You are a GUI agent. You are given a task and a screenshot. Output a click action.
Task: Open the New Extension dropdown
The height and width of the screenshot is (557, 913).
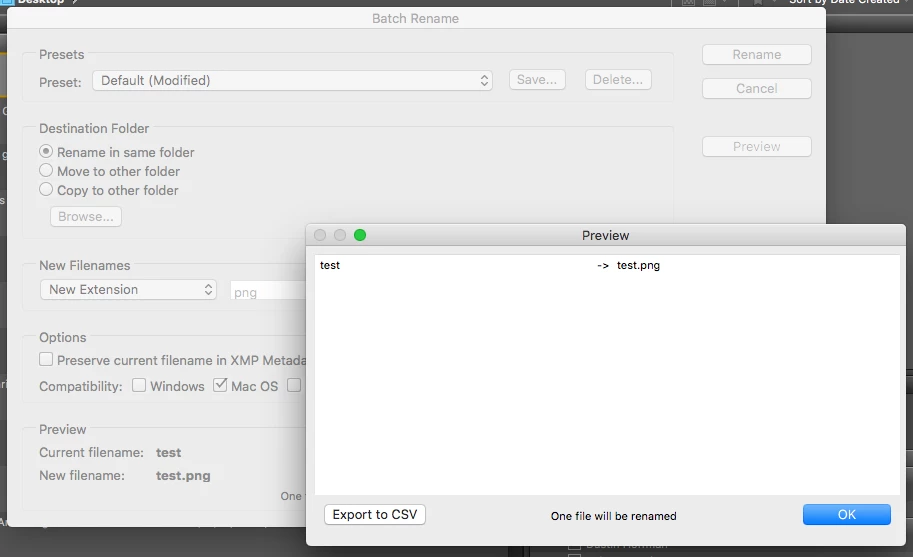[x=128, y=290]
